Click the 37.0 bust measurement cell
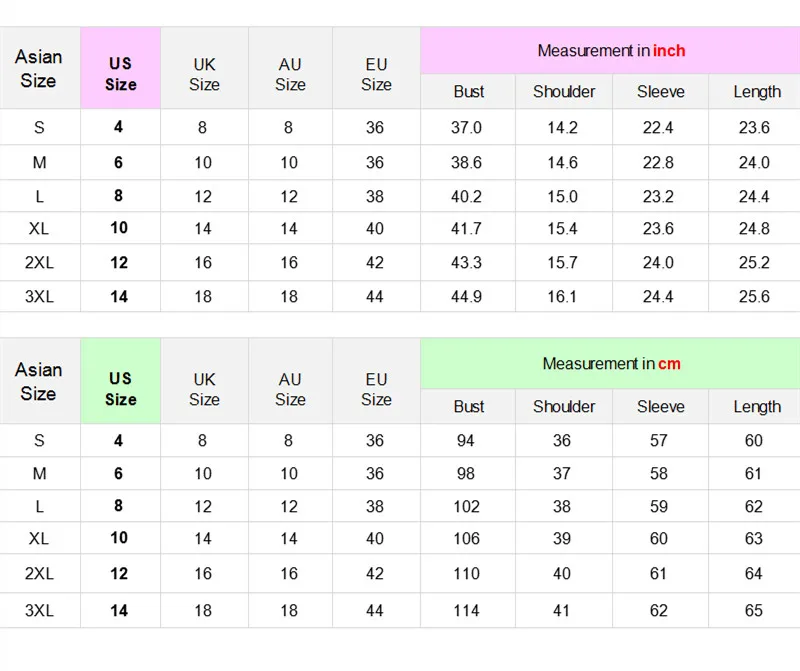 click(x=467, y=127)
